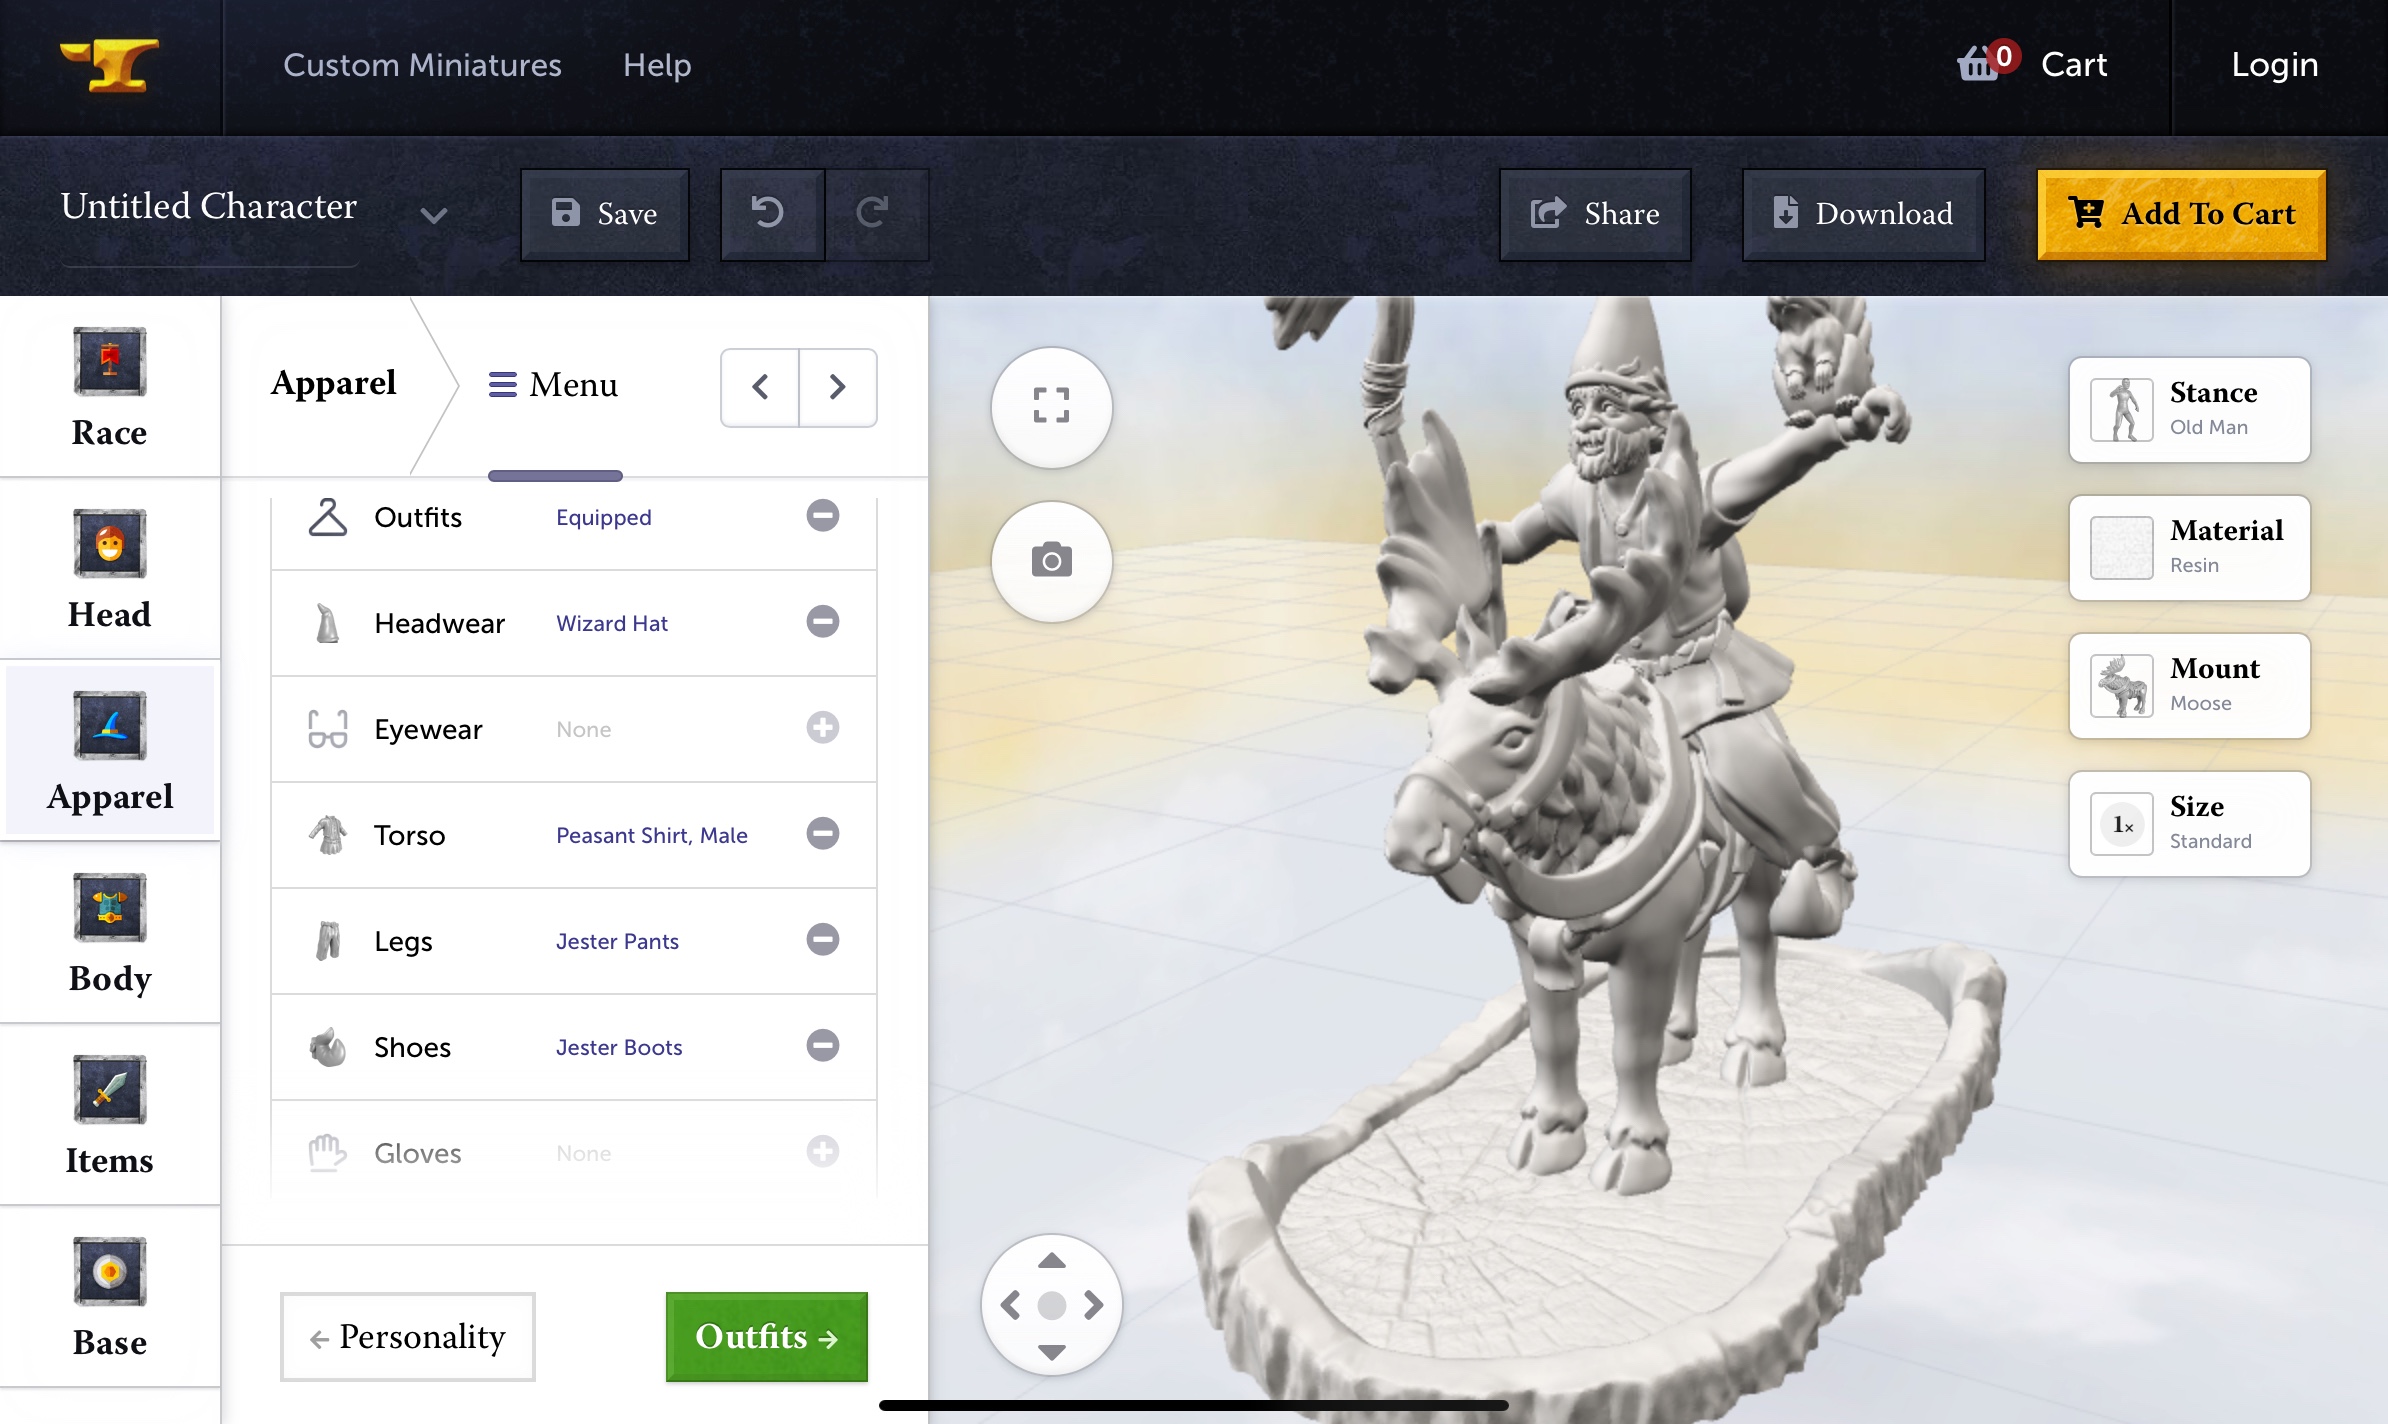Click the horizontal scroll indicator under Menu

click(555, 476)
